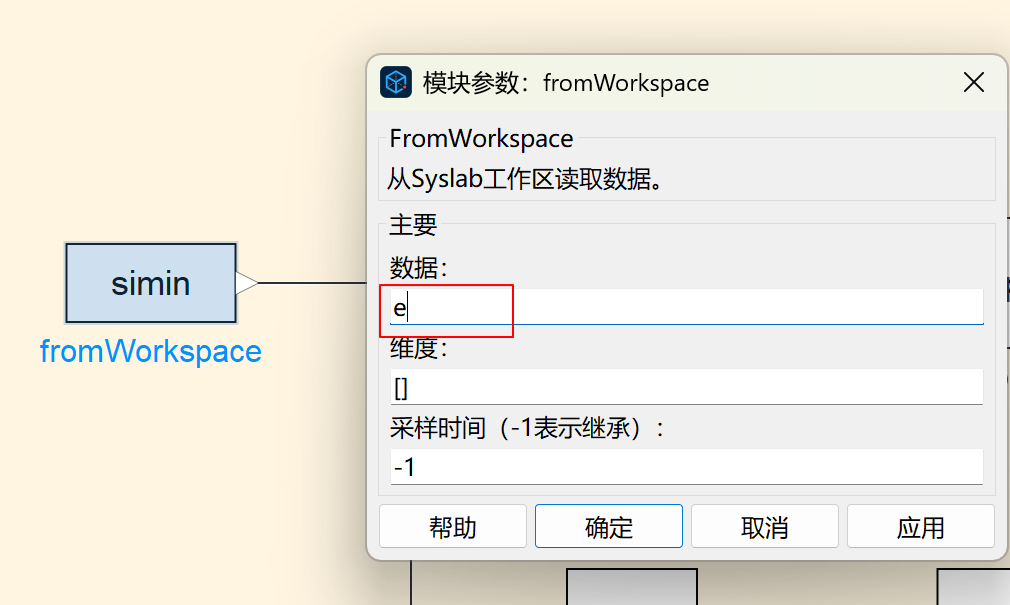This screenshot has height=605, width=1010.
Task: Focus the 数据 input field
Action: [686, 307]
